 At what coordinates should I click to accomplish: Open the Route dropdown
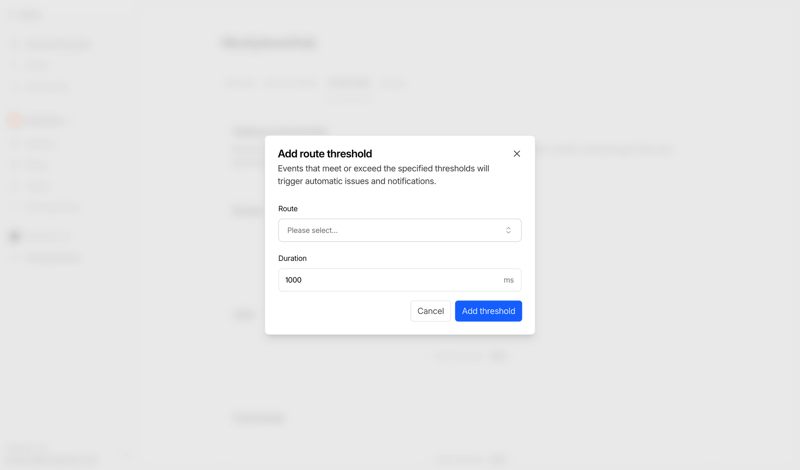(x=399, y=230)
